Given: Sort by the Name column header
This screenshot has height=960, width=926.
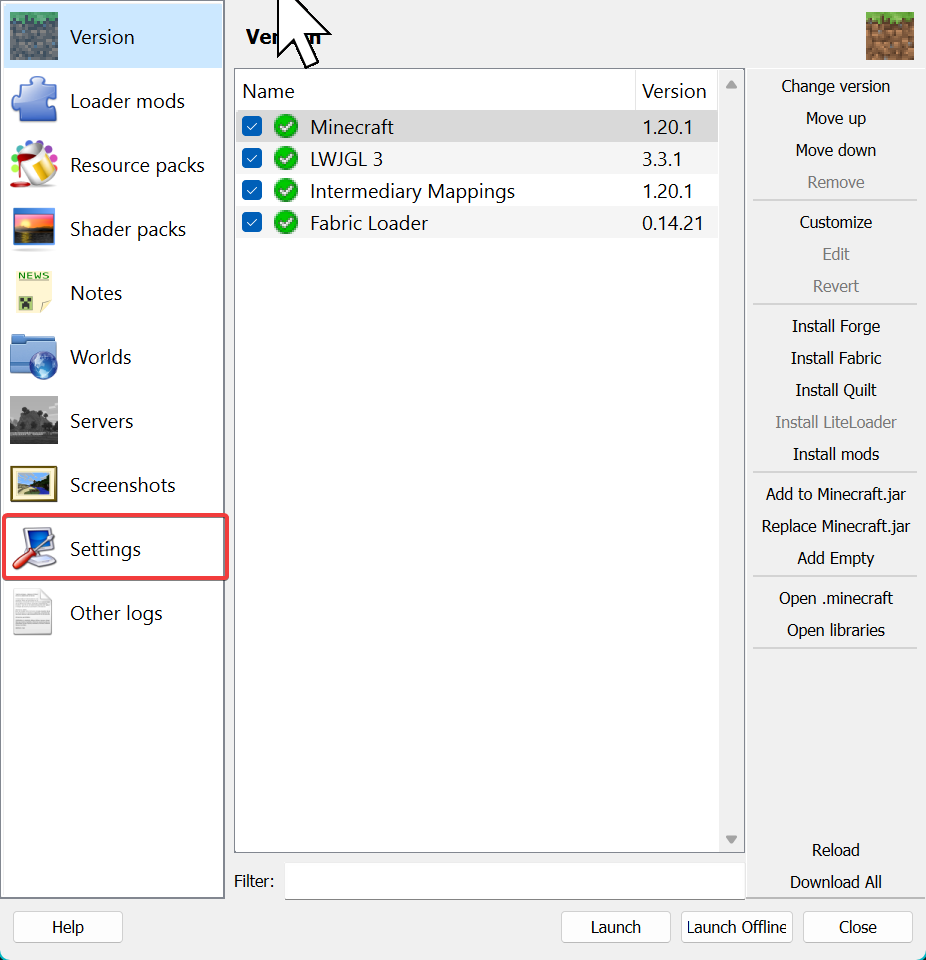Looking at the screenshot, I should [x=435, y=91].
